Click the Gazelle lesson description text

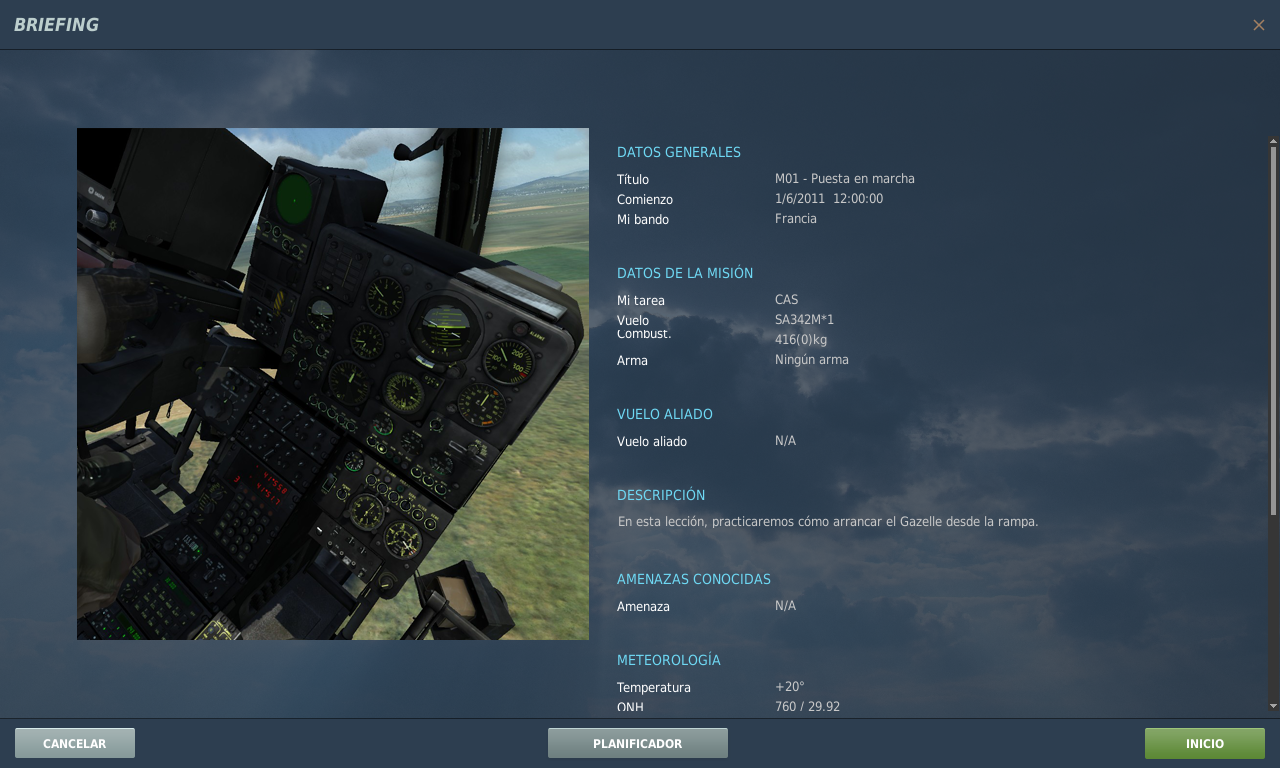tap(827, 522)
